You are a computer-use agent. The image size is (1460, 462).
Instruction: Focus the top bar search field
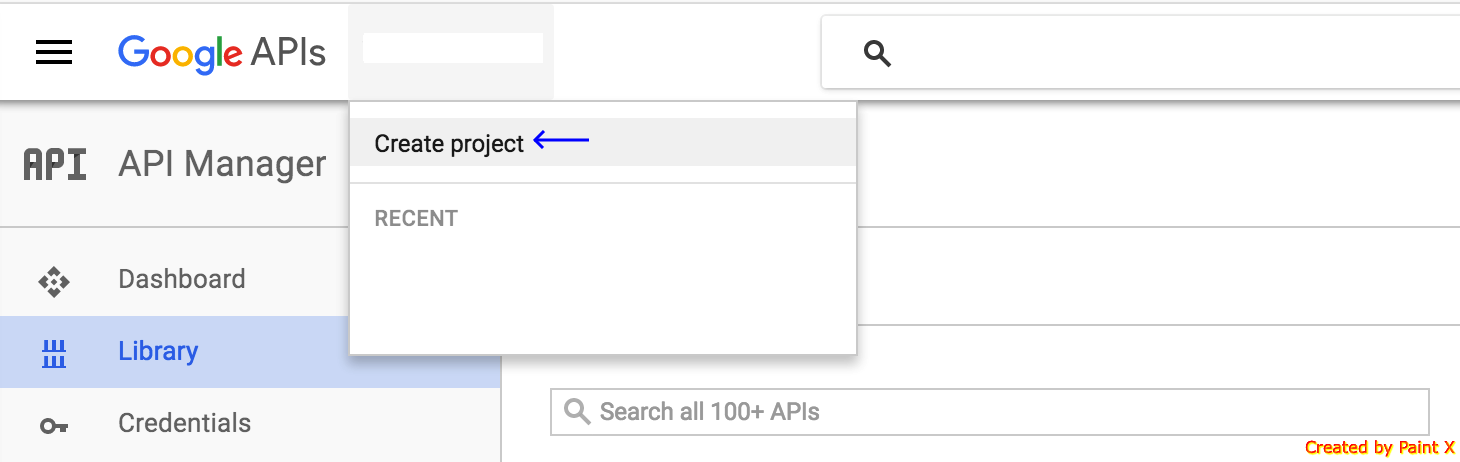(1140, 52)
